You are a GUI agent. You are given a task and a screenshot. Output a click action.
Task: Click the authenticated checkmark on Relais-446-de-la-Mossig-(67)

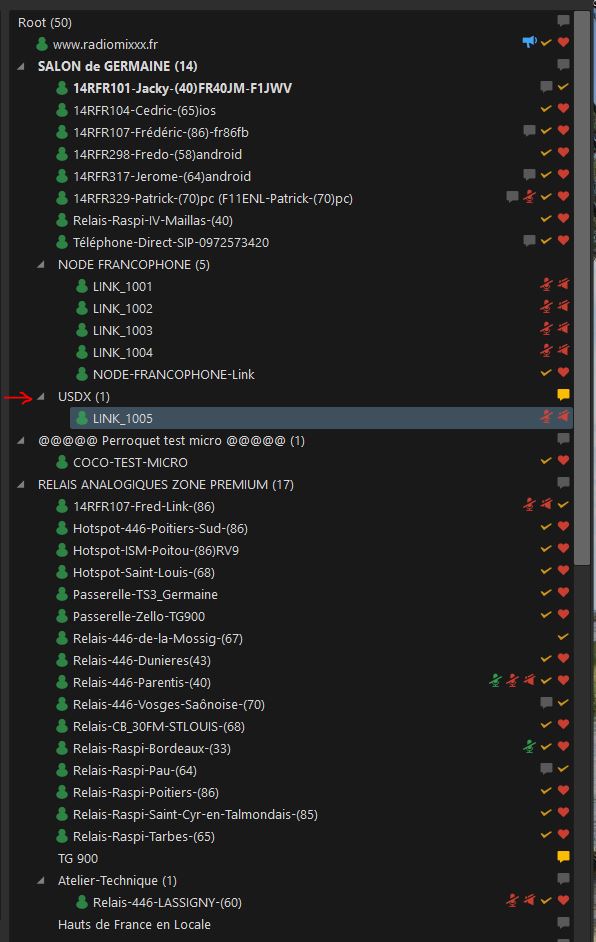[x=563, y=637]
